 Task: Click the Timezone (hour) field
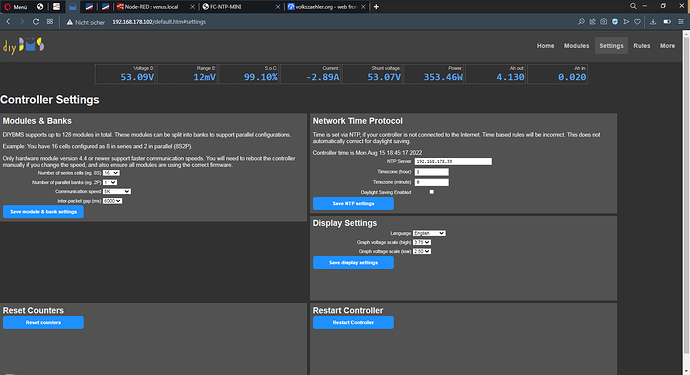(432, 172)
